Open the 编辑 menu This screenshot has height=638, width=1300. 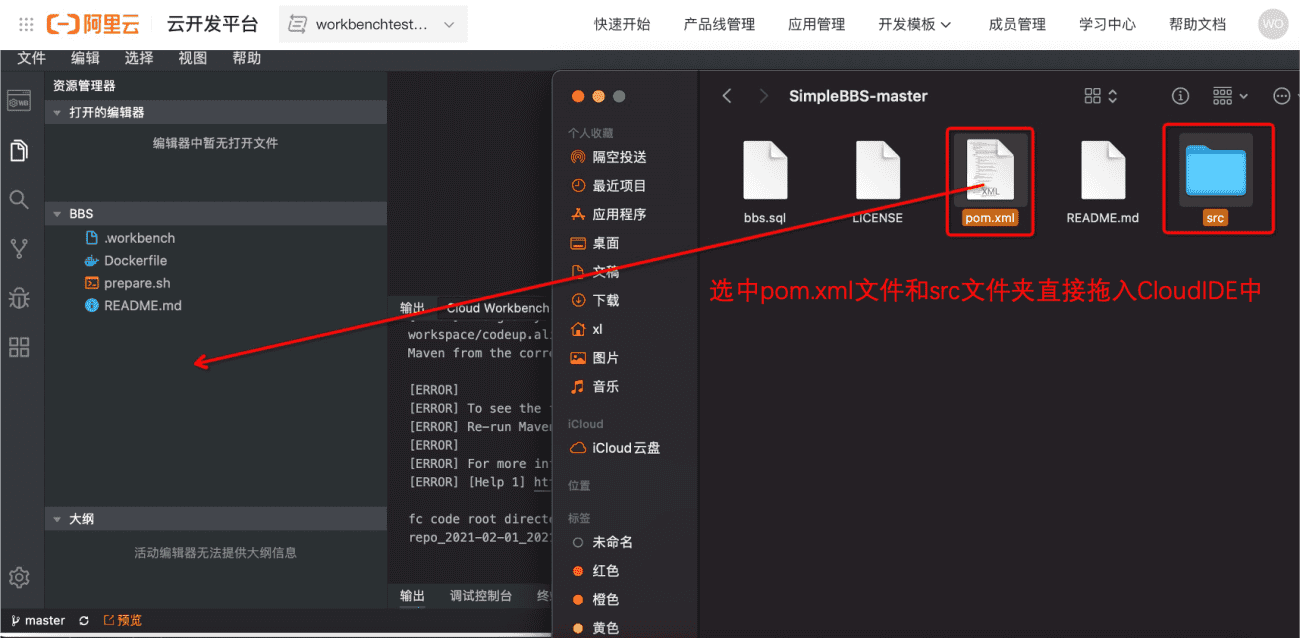tap(86, 58)
